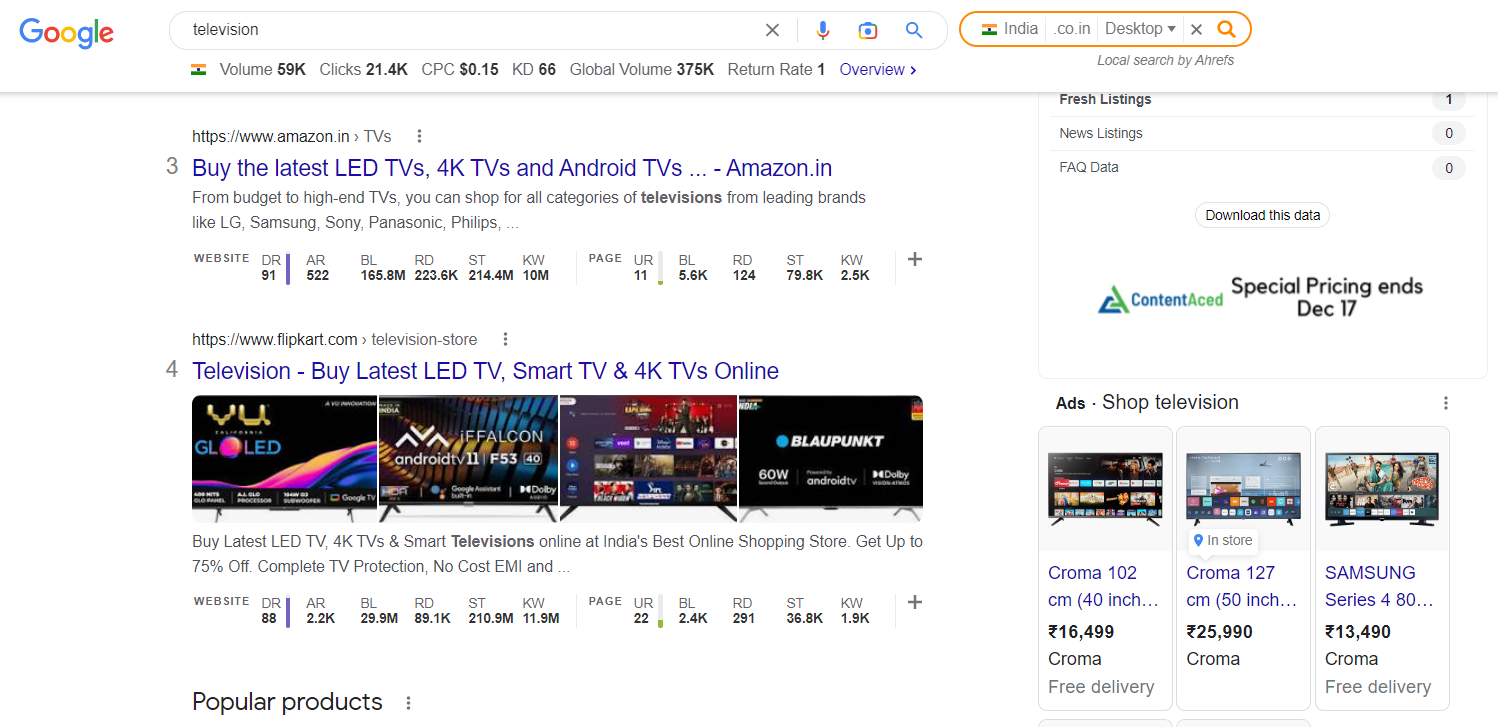This screenshot has width=1498, height=727.
Task: Click the iFFALCON android TV thumbnail
Action: pyautogui.click(x=468, y=459)
